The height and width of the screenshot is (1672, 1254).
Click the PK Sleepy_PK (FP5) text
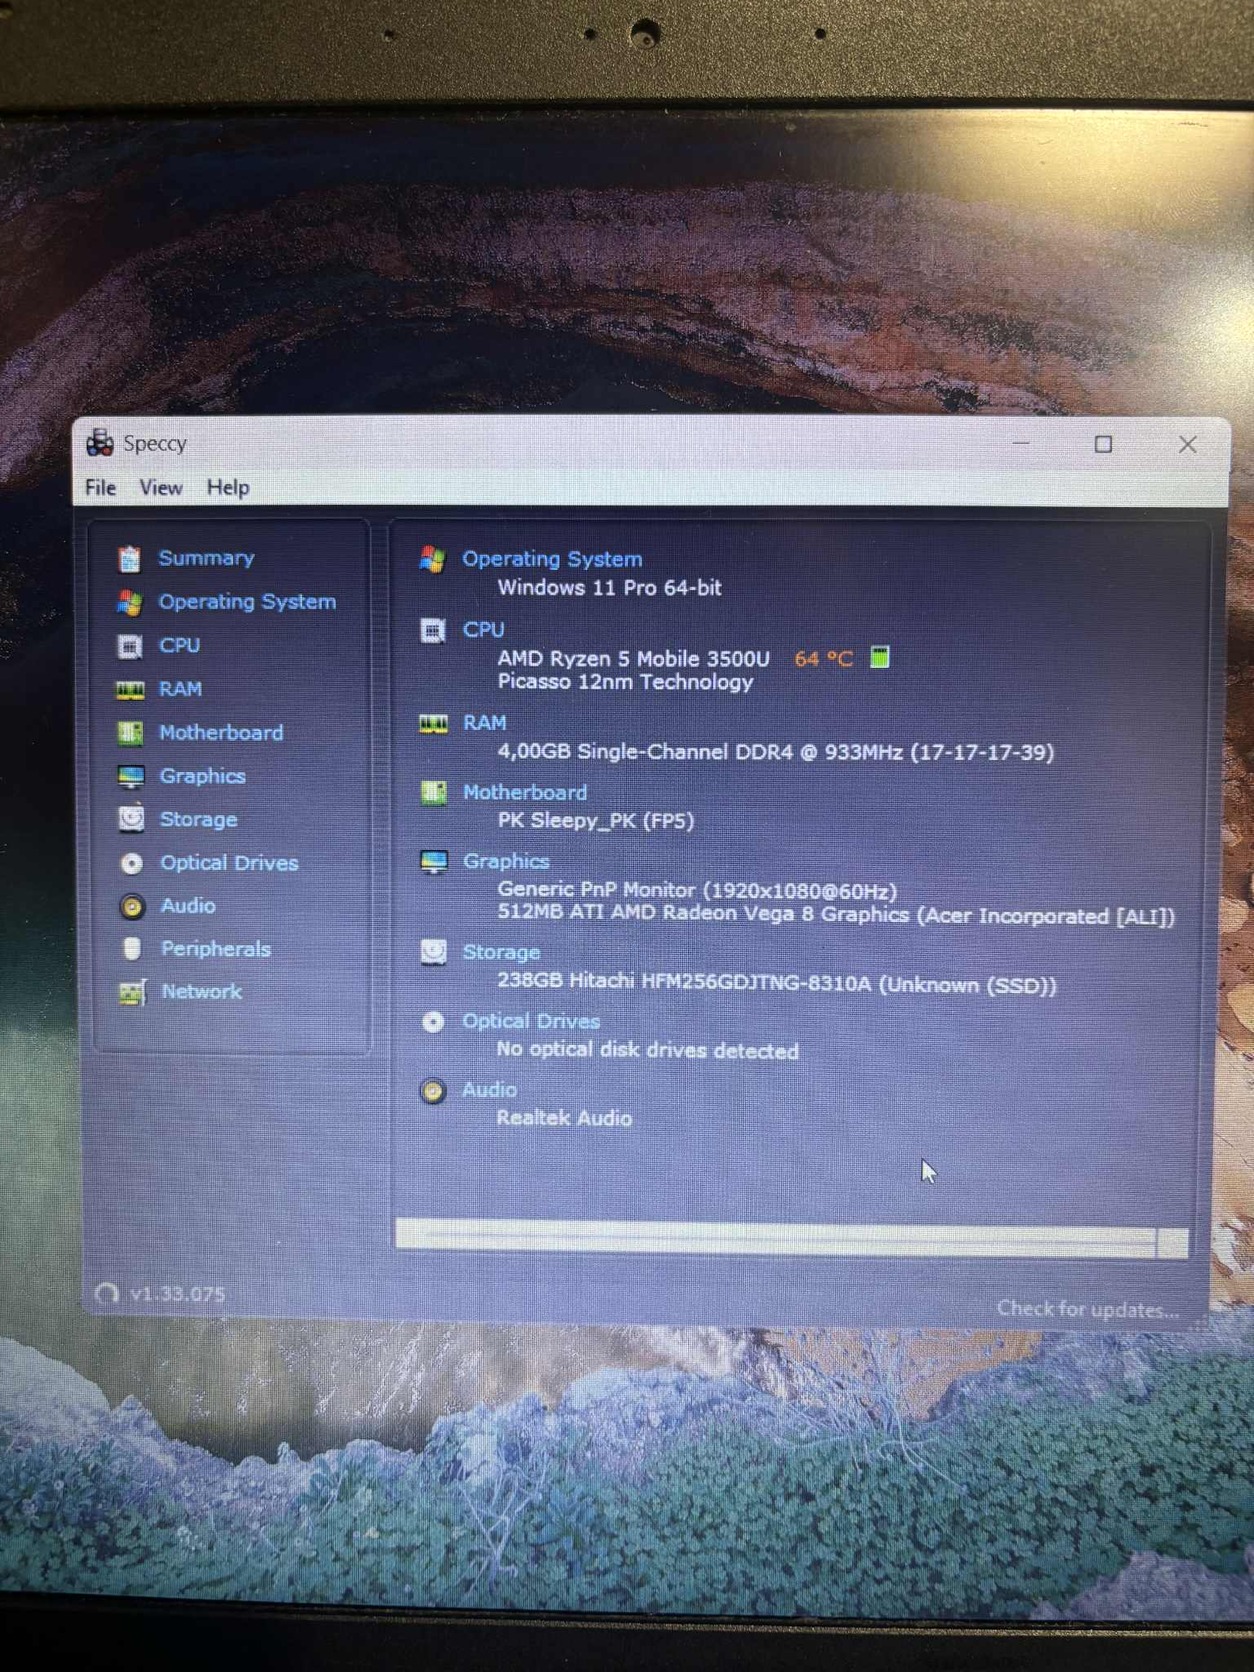595,821
